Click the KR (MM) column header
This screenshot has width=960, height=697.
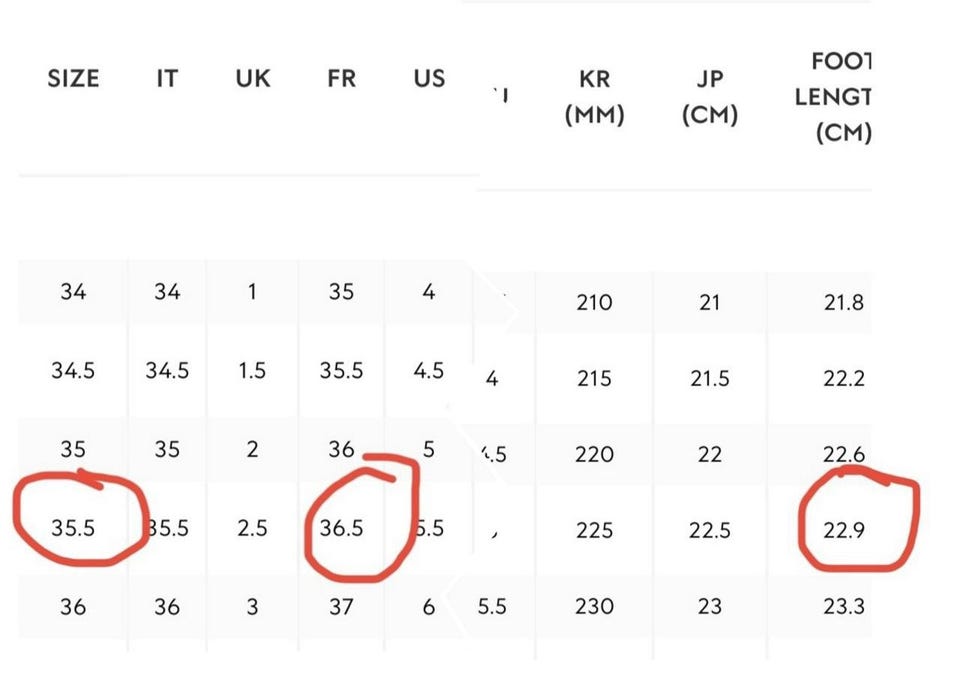click(x=594, y=97)
